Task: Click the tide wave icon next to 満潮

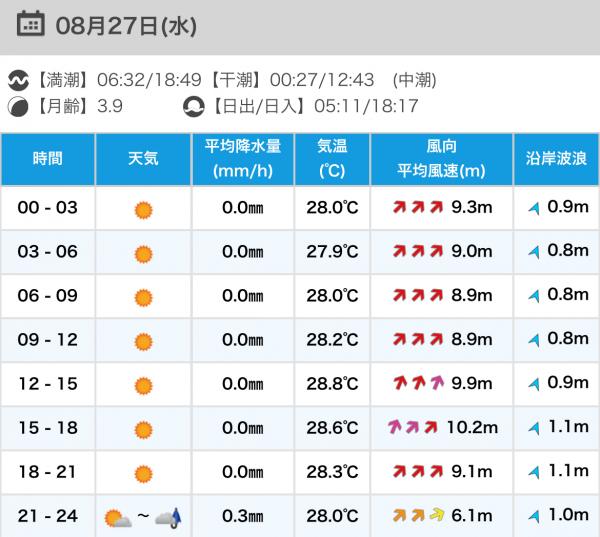Action: [18, 80]
